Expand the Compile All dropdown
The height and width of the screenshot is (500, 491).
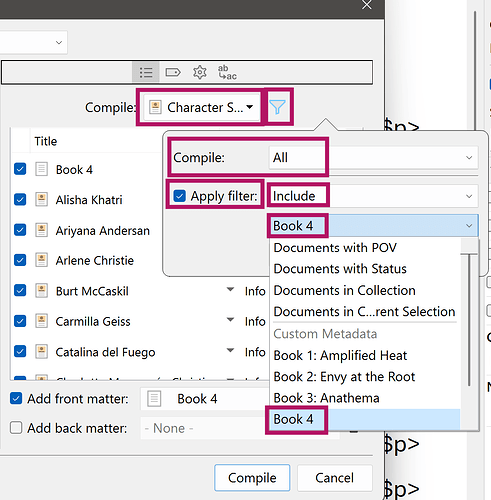tap(373, 158)
